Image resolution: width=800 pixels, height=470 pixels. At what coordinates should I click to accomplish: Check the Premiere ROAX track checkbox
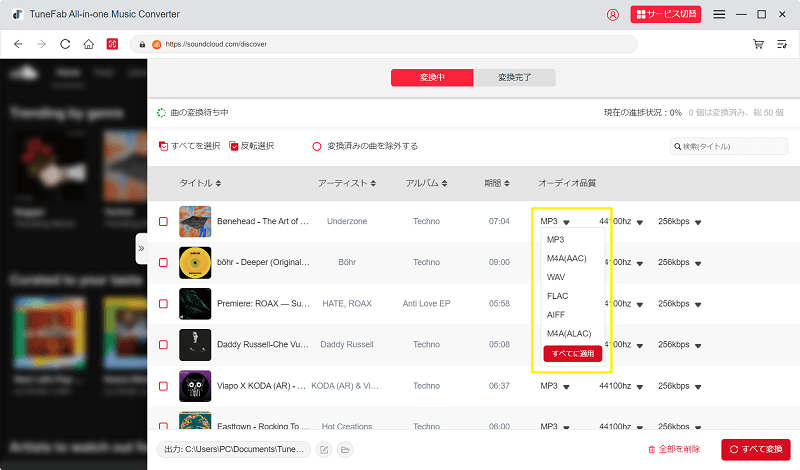[x=163, y=304]
